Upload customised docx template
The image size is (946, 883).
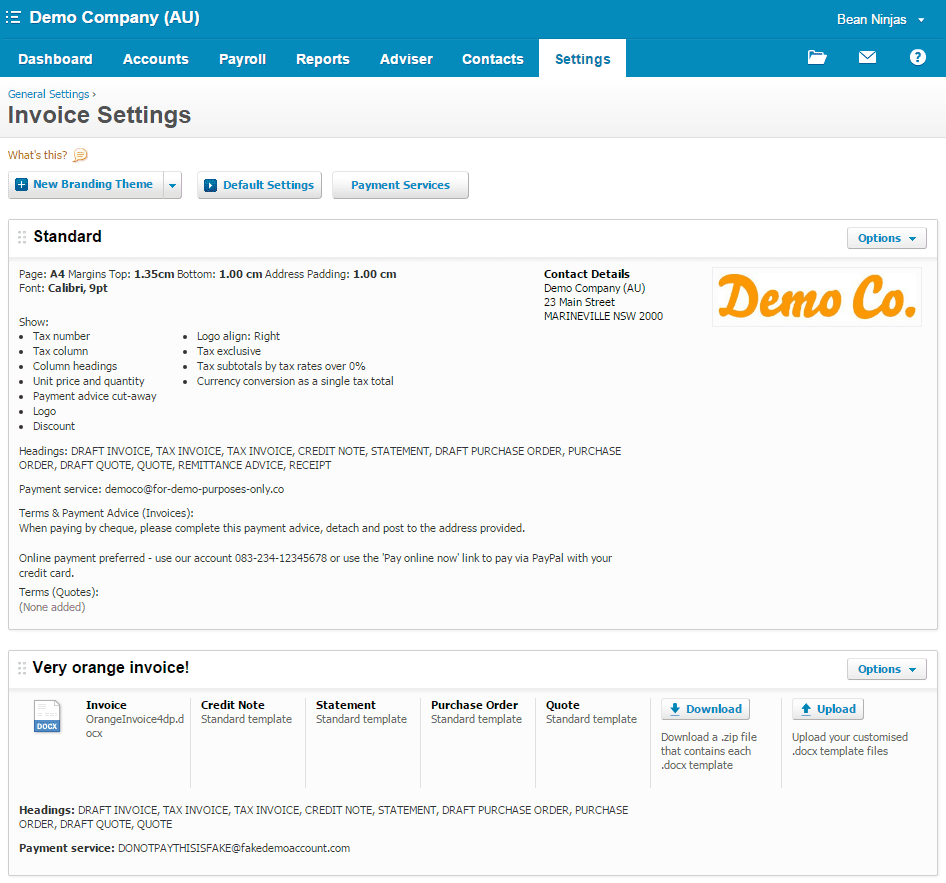pos(828,709)
